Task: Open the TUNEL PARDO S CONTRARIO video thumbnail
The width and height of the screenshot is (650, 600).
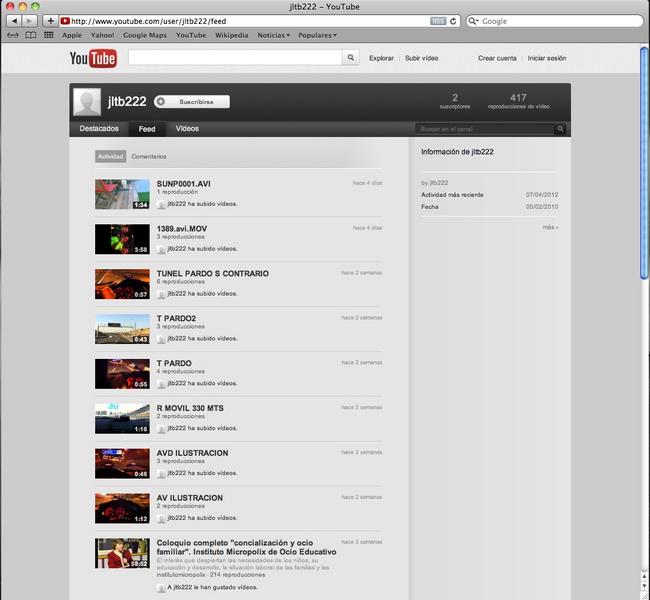Action: [x=122, y=284]
